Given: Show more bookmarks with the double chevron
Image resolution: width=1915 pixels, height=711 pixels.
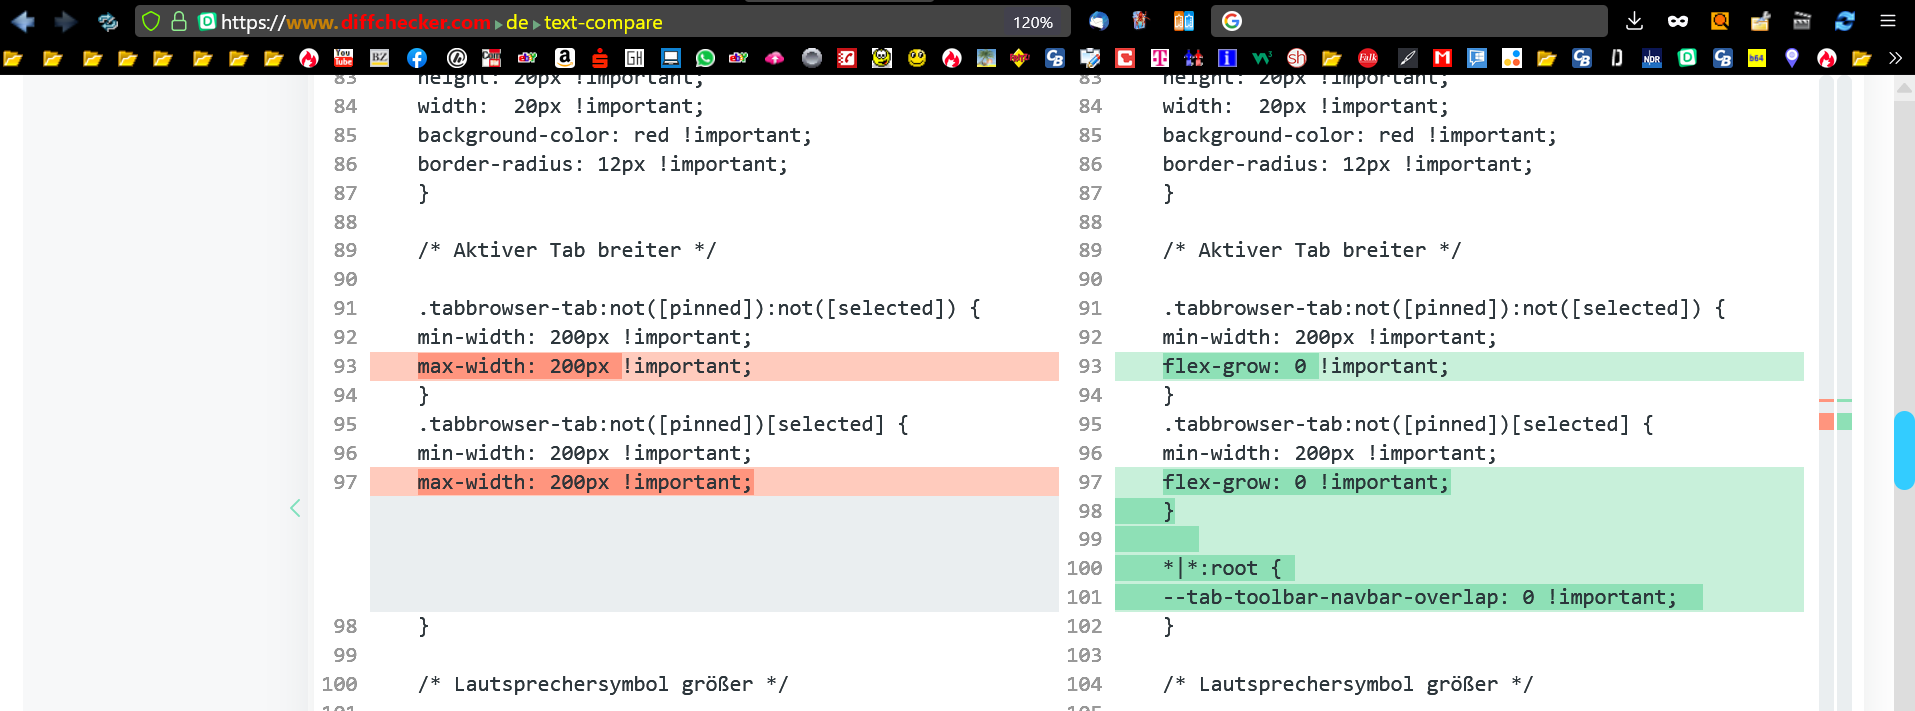Looking at the screenshot, I should (x=1895, y=58).
